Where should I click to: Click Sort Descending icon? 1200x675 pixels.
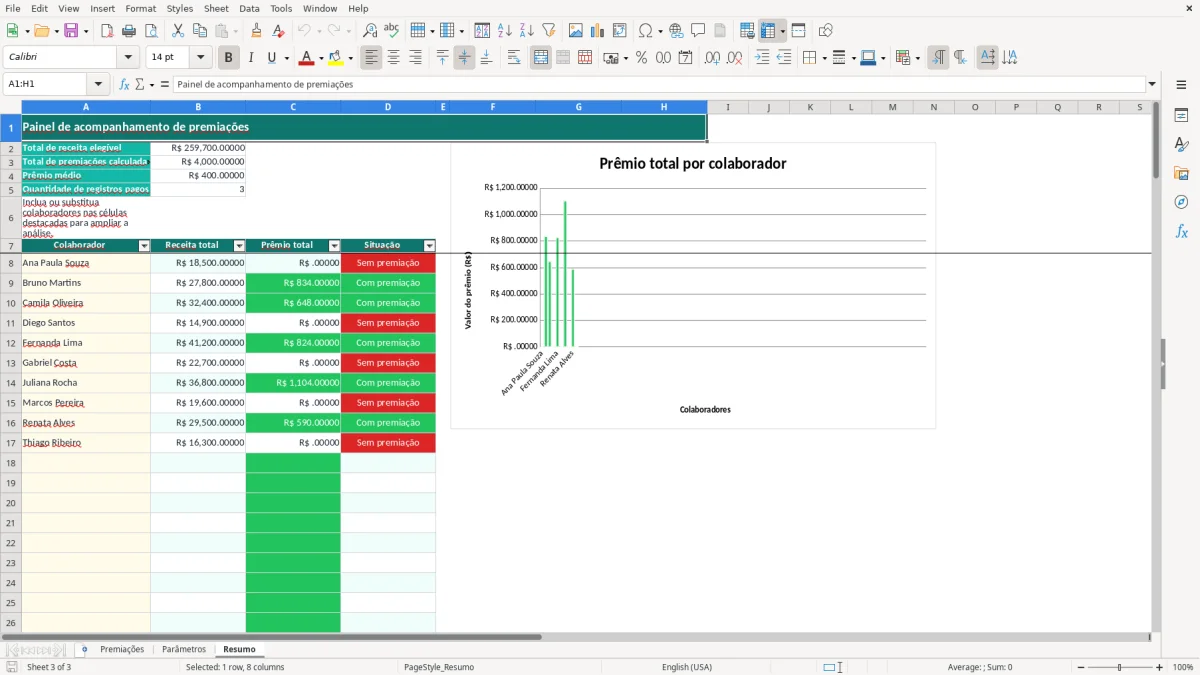coord(526,31)
